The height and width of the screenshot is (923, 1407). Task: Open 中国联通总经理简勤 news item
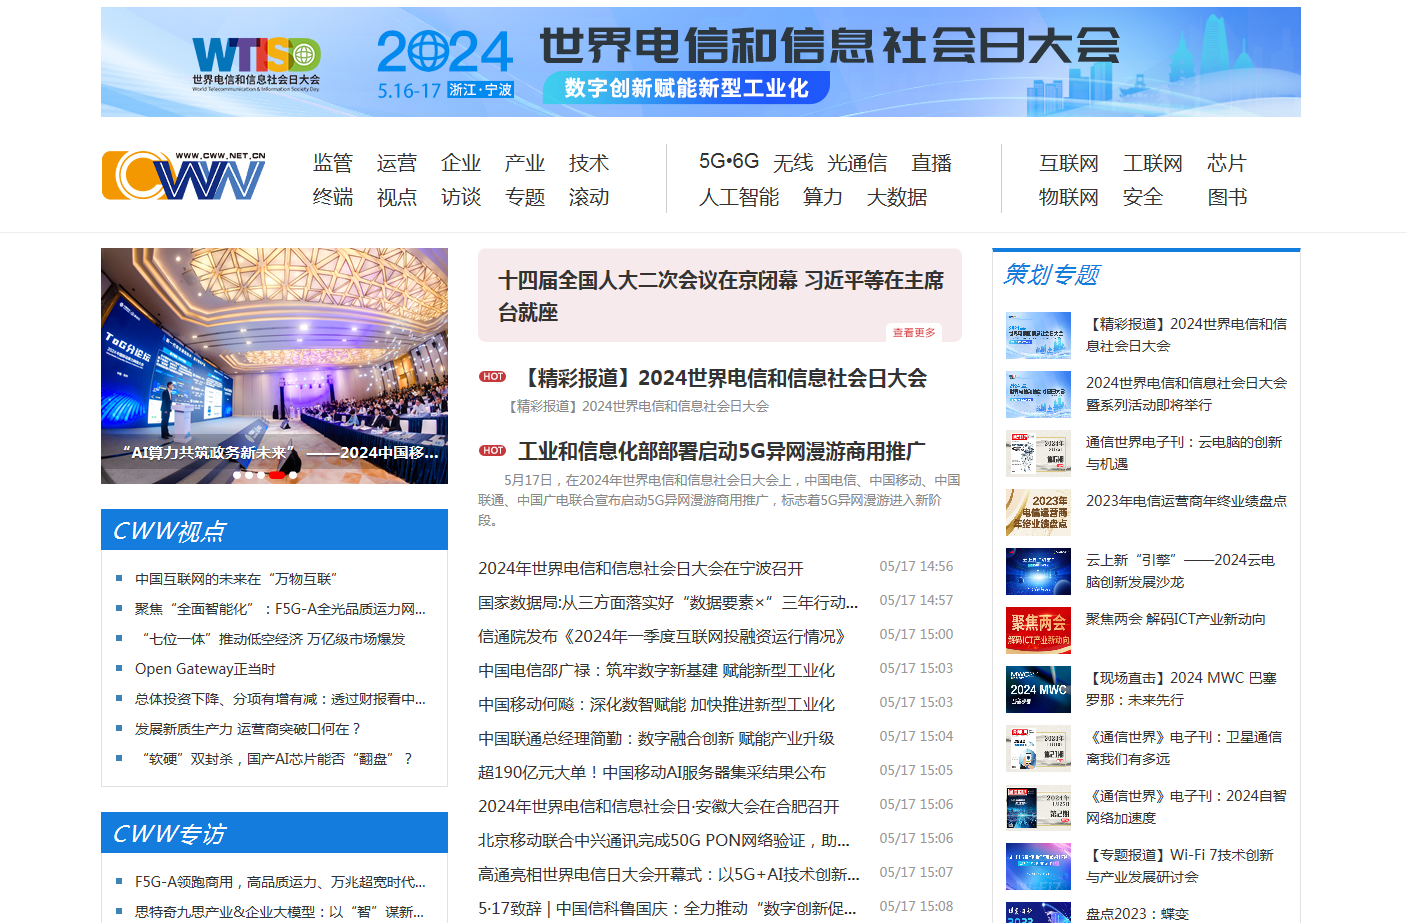(656, 738)
